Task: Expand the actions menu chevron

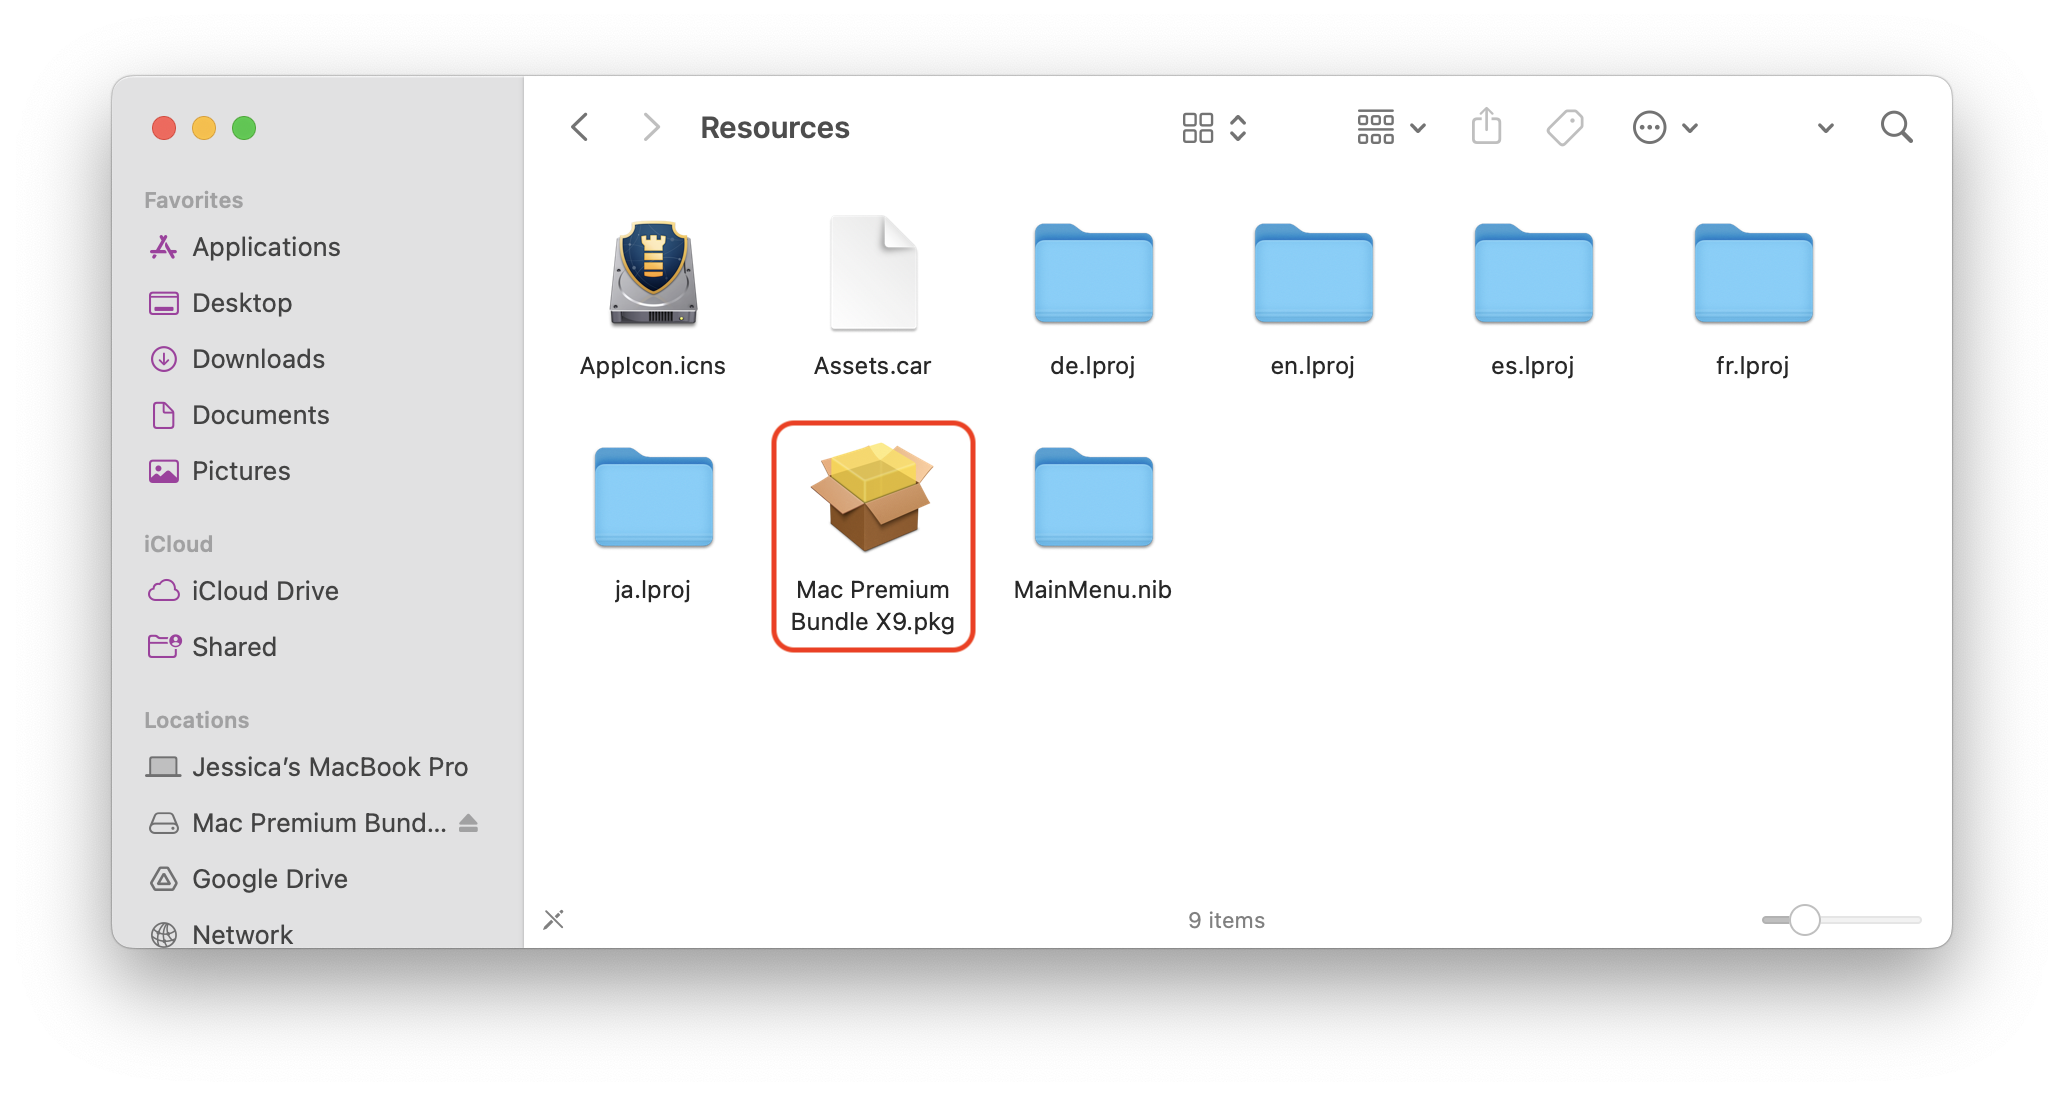Action: [x=1690, y=128]
